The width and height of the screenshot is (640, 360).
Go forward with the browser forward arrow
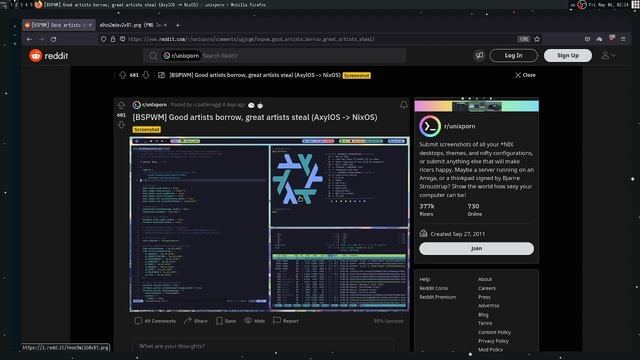(x=41, y=39)
